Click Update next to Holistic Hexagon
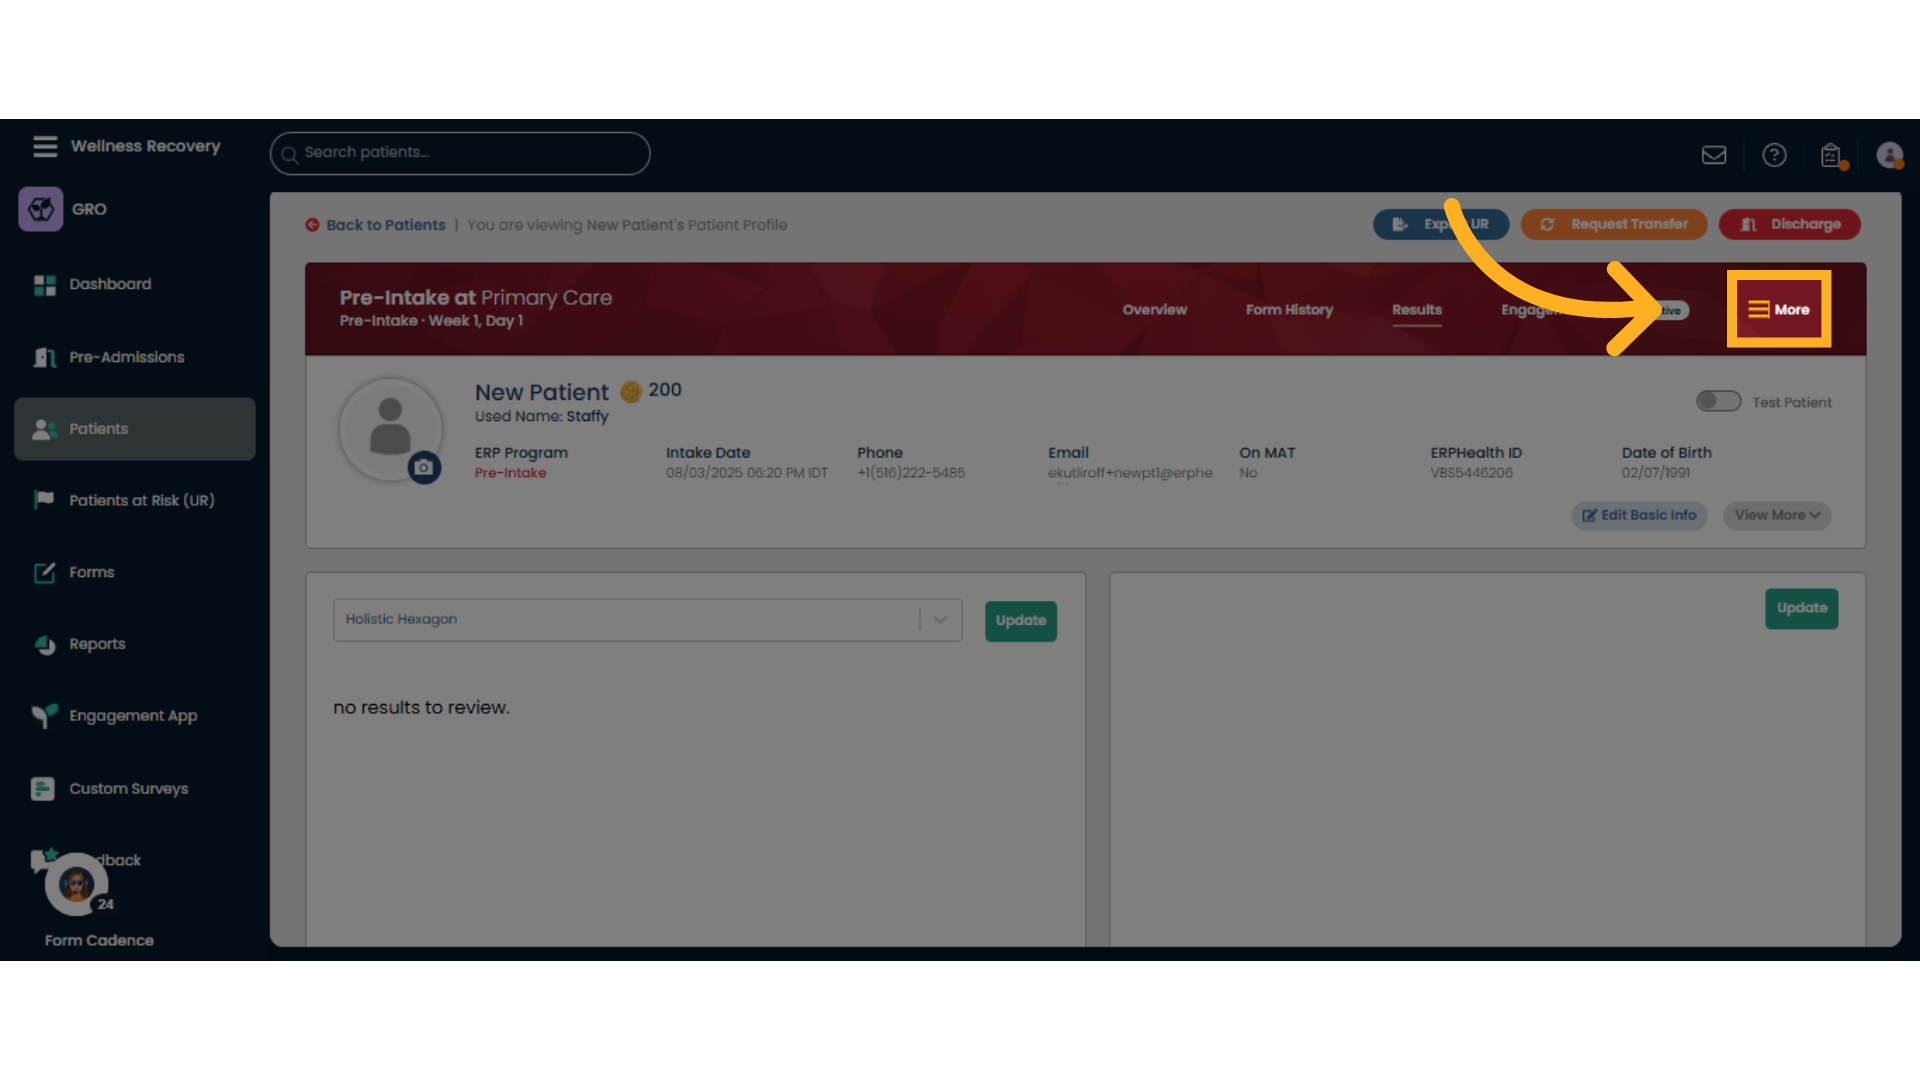 click(x=1021, y=621)
